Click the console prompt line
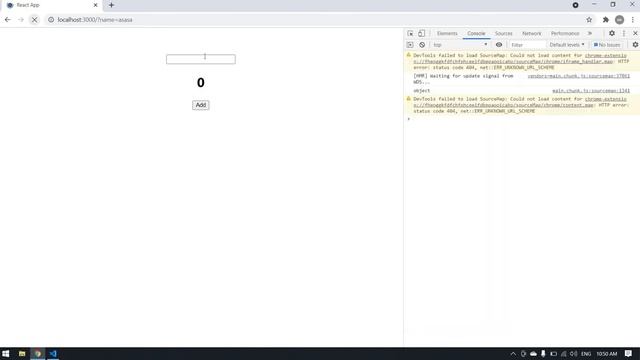640x360 pixels. coord(522,119)
